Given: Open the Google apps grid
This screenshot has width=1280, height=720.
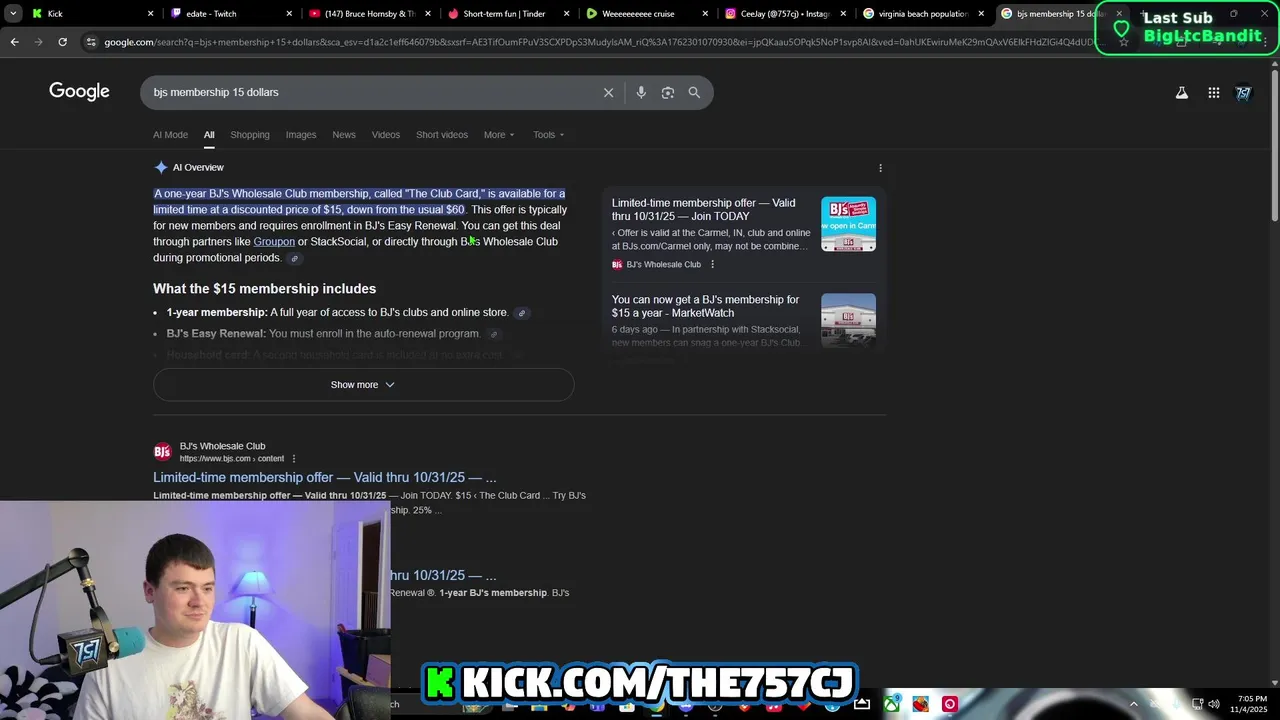Looking at the screenshot, I should coord(1214,93).
